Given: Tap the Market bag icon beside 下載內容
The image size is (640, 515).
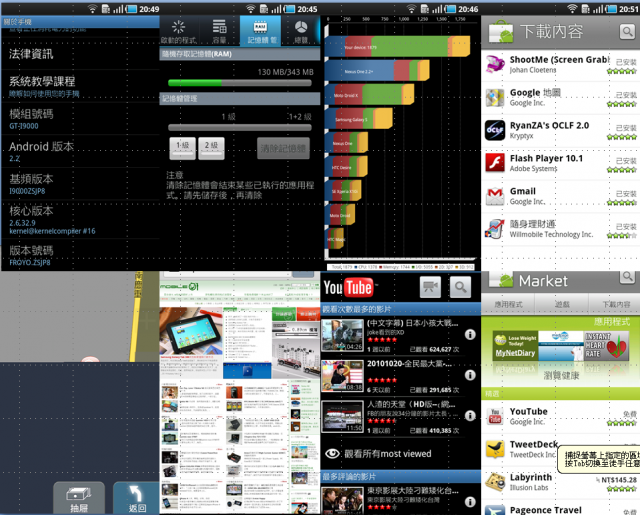Looking at the screenshot, I should pos(501,31).
